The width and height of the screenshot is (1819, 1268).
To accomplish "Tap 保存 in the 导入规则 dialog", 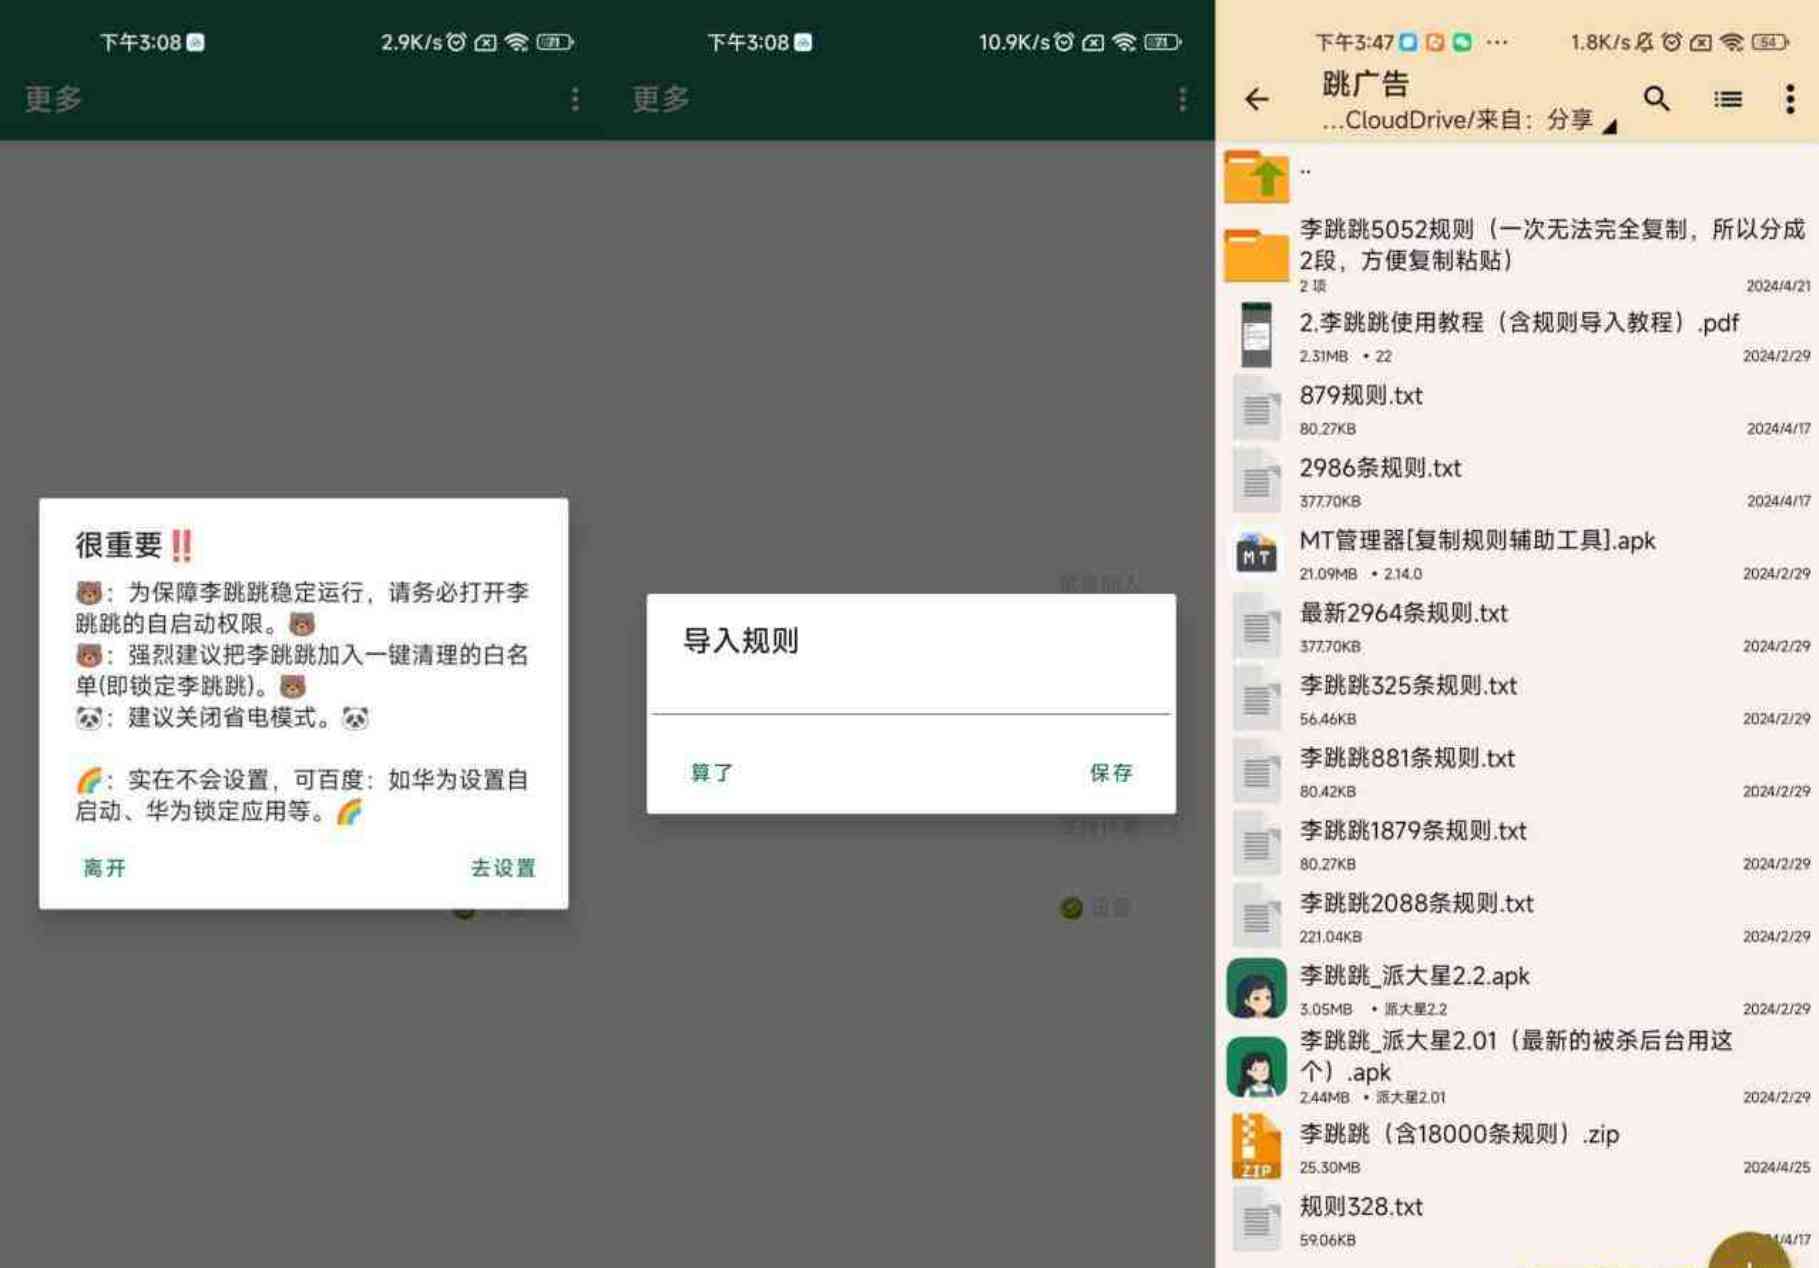I will coord(1111,773).
